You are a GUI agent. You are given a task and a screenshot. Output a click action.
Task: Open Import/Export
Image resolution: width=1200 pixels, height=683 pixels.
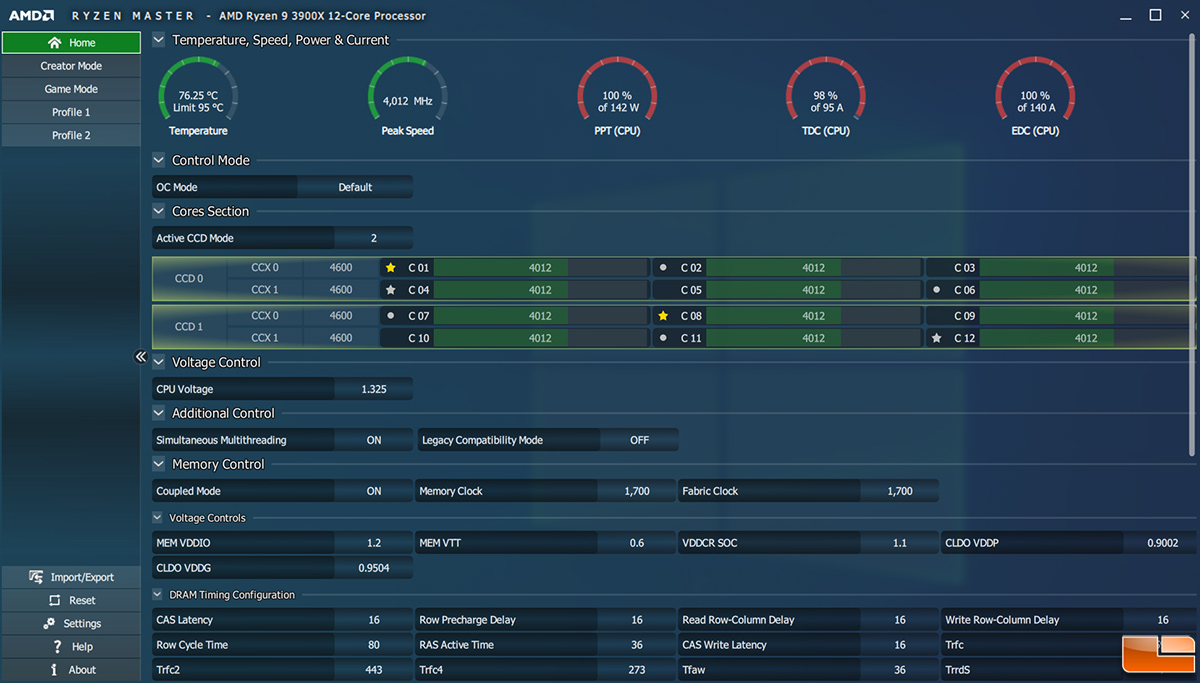click(71, 577)
